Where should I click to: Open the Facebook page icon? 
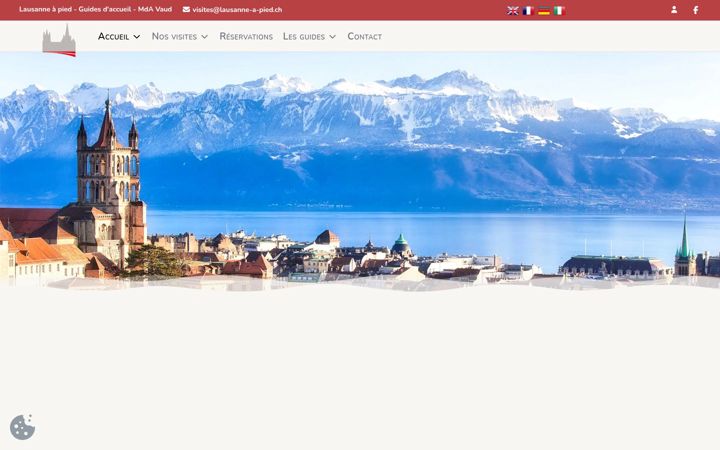[696, 10]
